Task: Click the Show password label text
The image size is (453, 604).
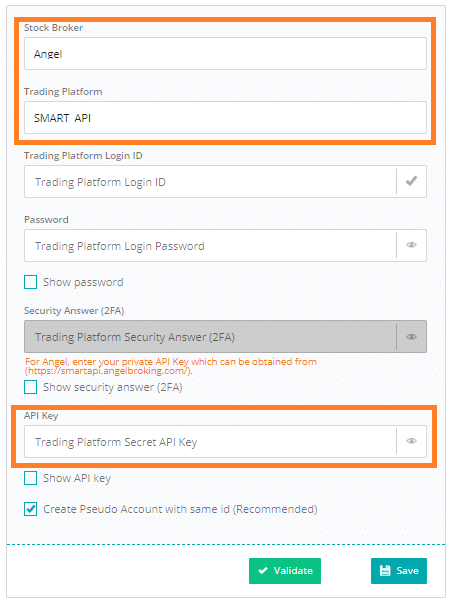Action: pyautogui.click(x=83, y=282)
